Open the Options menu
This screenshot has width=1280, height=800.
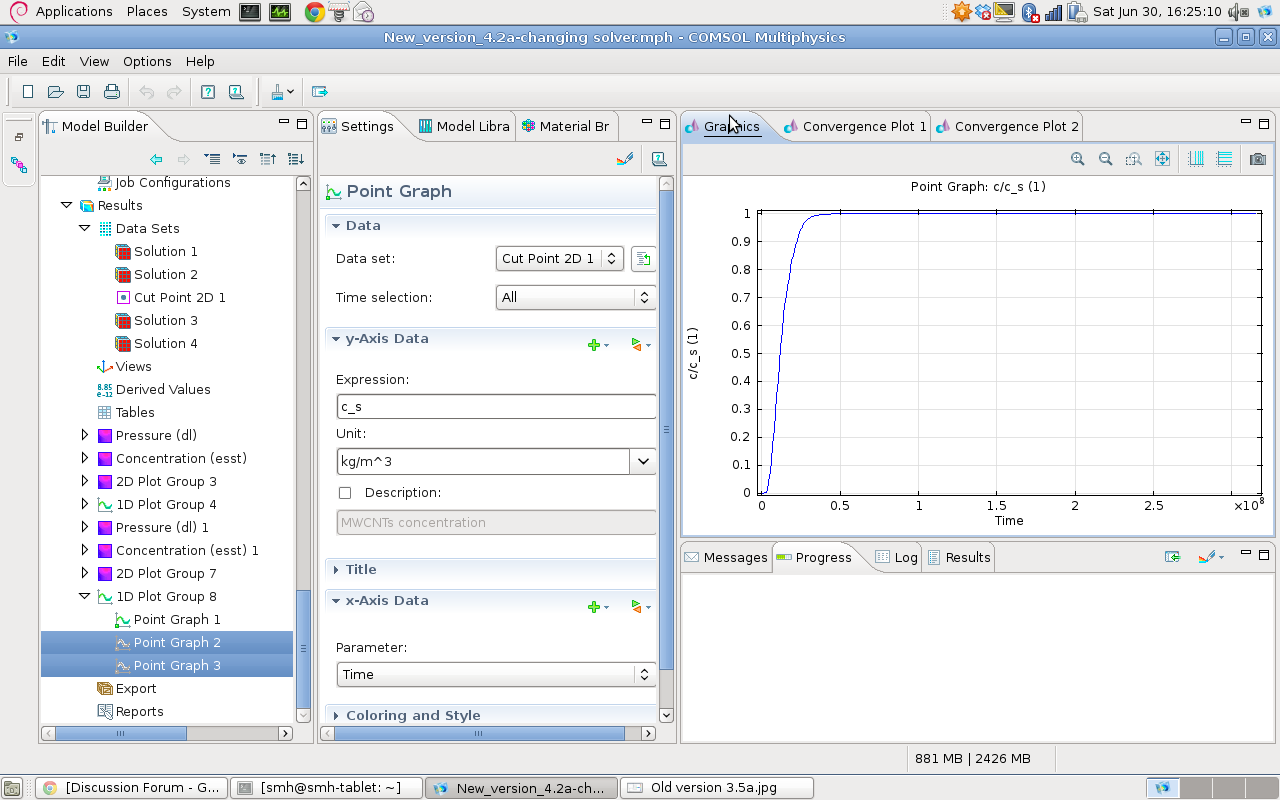[x=147, y=61]
